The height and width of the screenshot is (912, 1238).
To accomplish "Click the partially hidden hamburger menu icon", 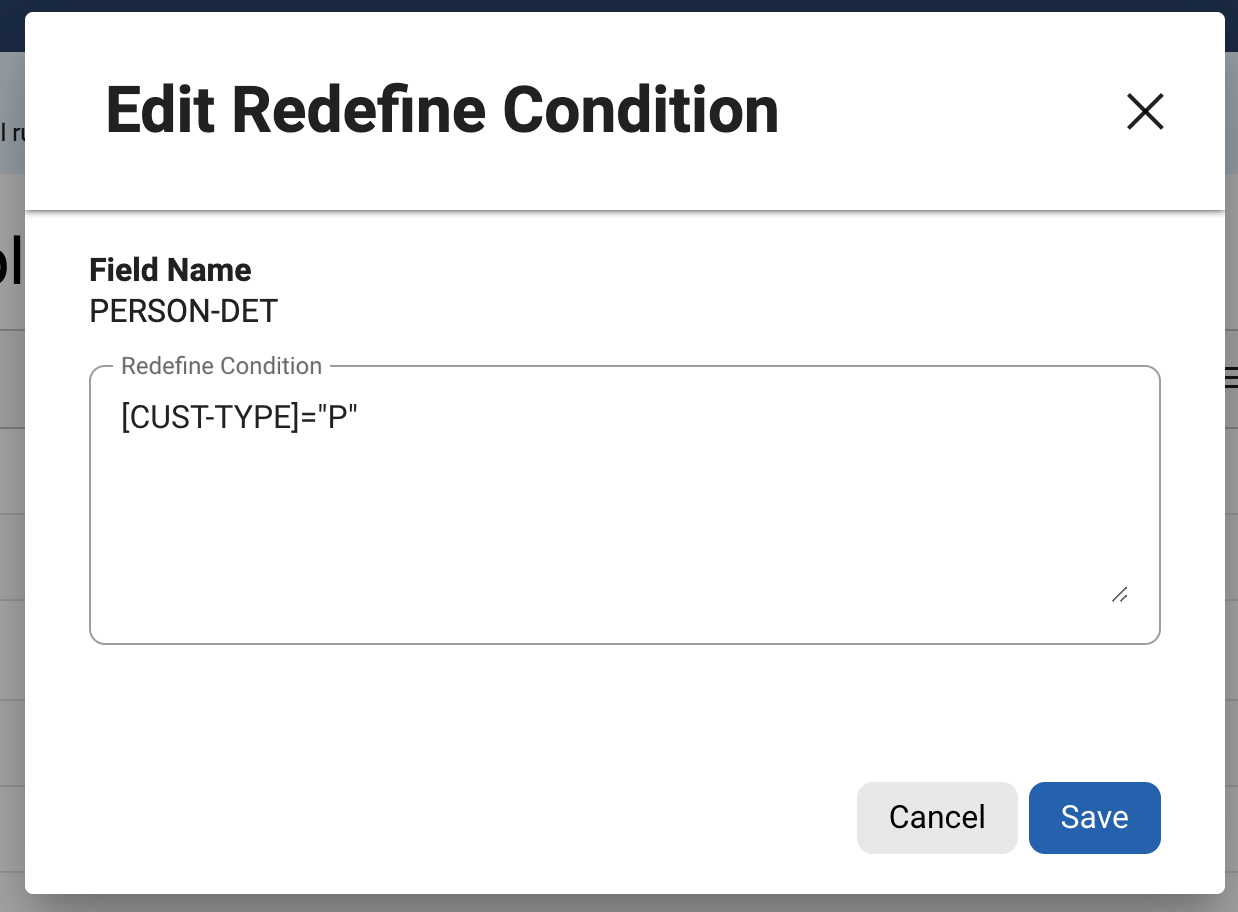I will 1231,376.
